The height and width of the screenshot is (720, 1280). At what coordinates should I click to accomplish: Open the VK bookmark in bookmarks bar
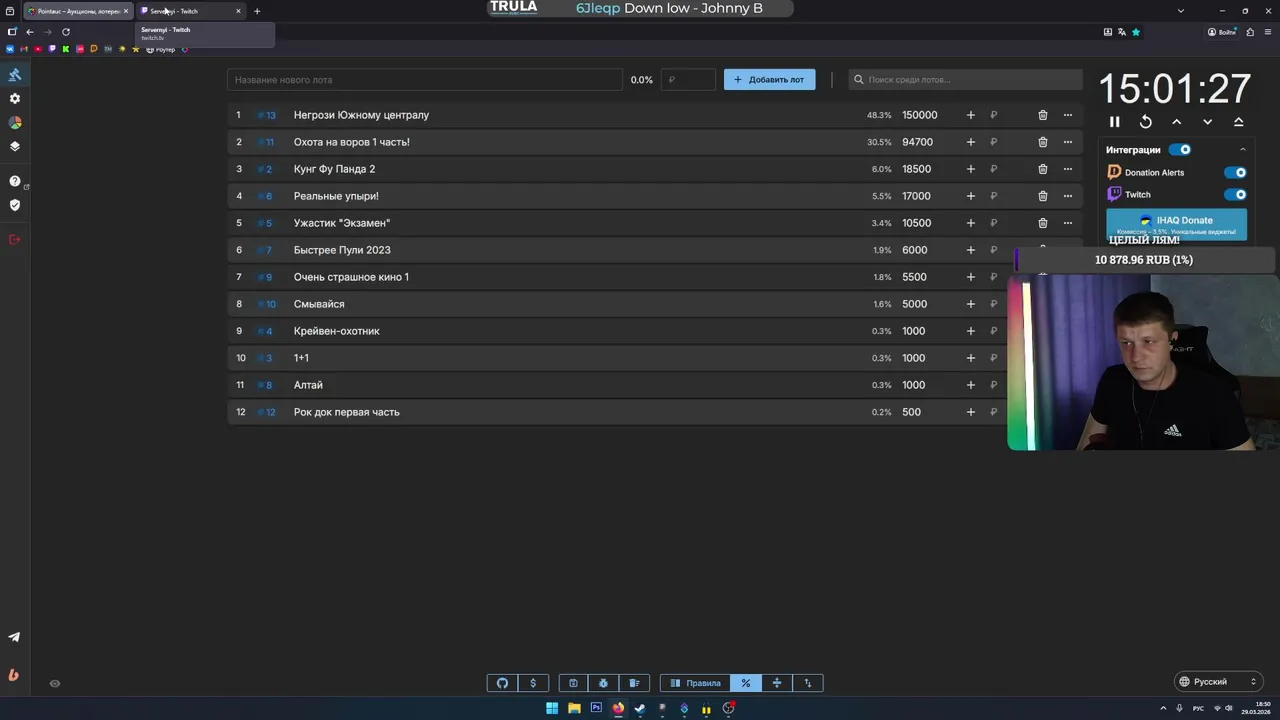pyautogui.click(x=11, y=49)
